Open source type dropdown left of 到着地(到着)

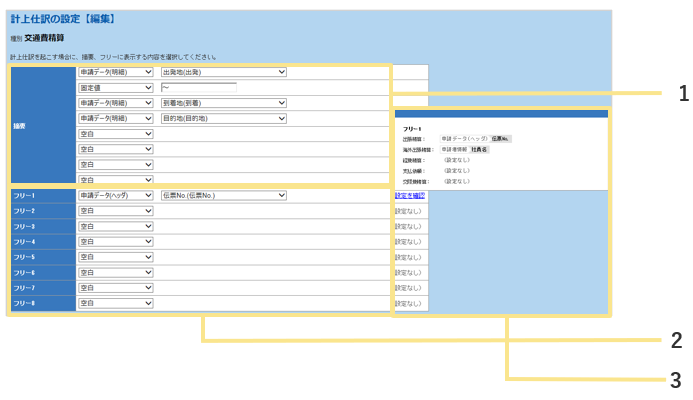coord(115,103)
